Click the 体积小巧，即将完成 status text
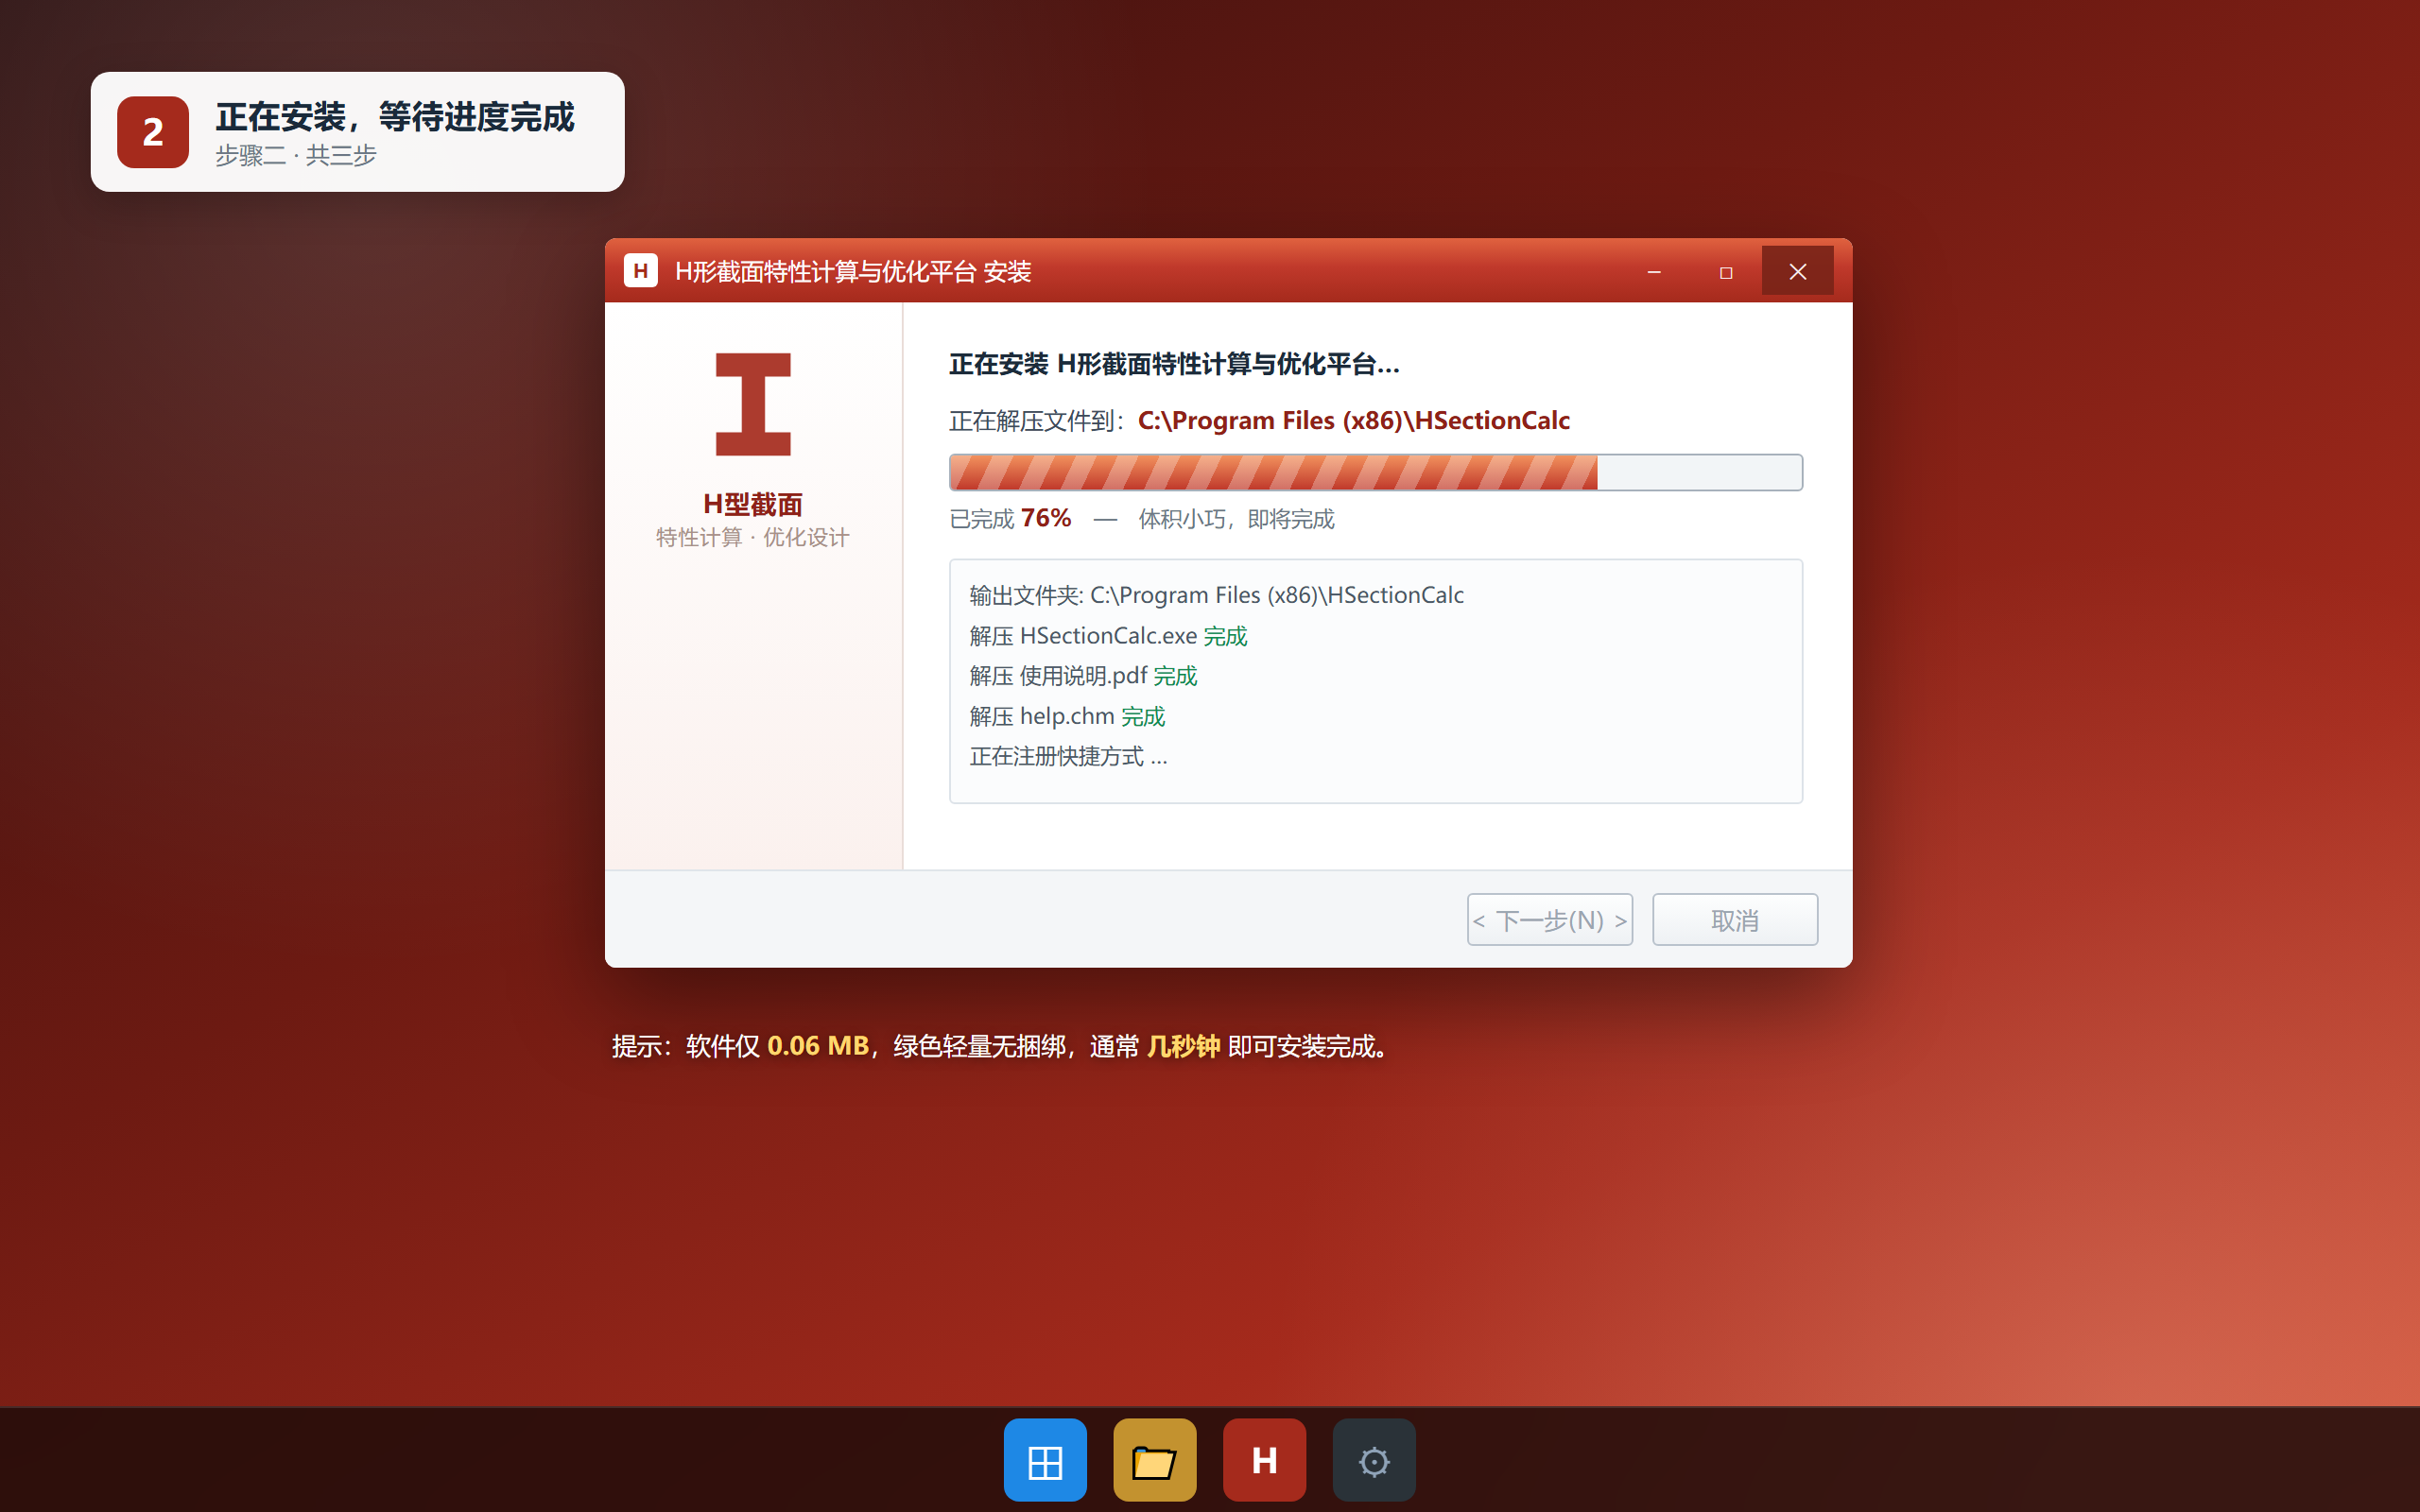Screen dimensions: 2420x1512 1236,519
